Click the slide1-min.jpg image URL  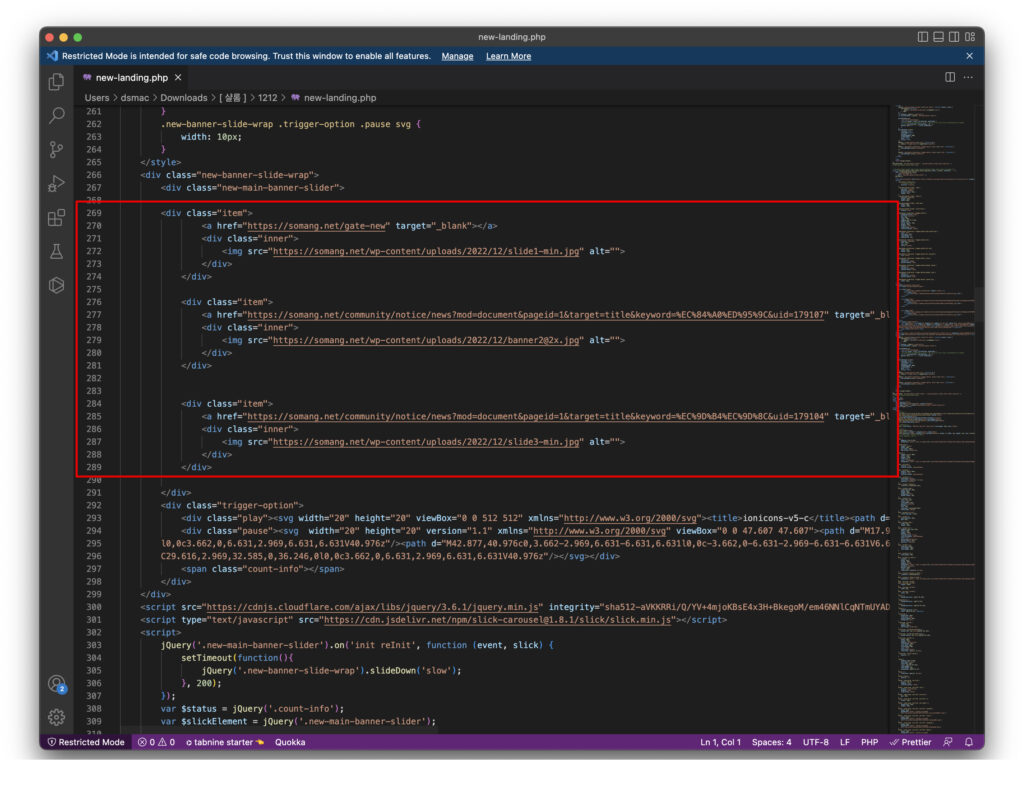click(426, 251)
